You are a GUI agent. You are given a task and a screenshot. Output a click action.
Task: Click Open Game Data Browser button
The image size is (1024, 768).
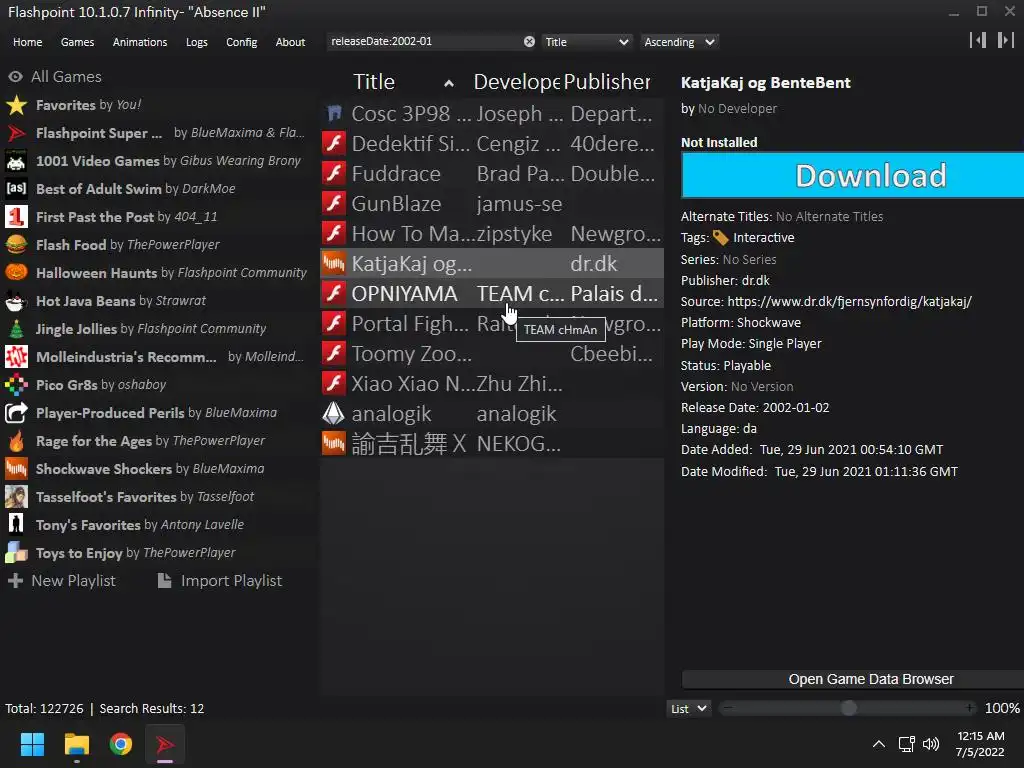(852, 679)
